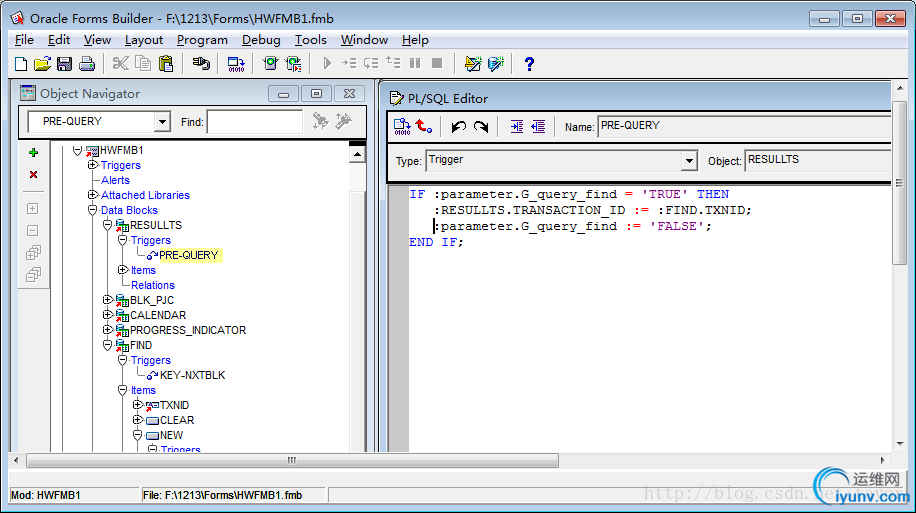Select the Relations node under RESULLTS

pyautogui.click(x=152, y=285)
